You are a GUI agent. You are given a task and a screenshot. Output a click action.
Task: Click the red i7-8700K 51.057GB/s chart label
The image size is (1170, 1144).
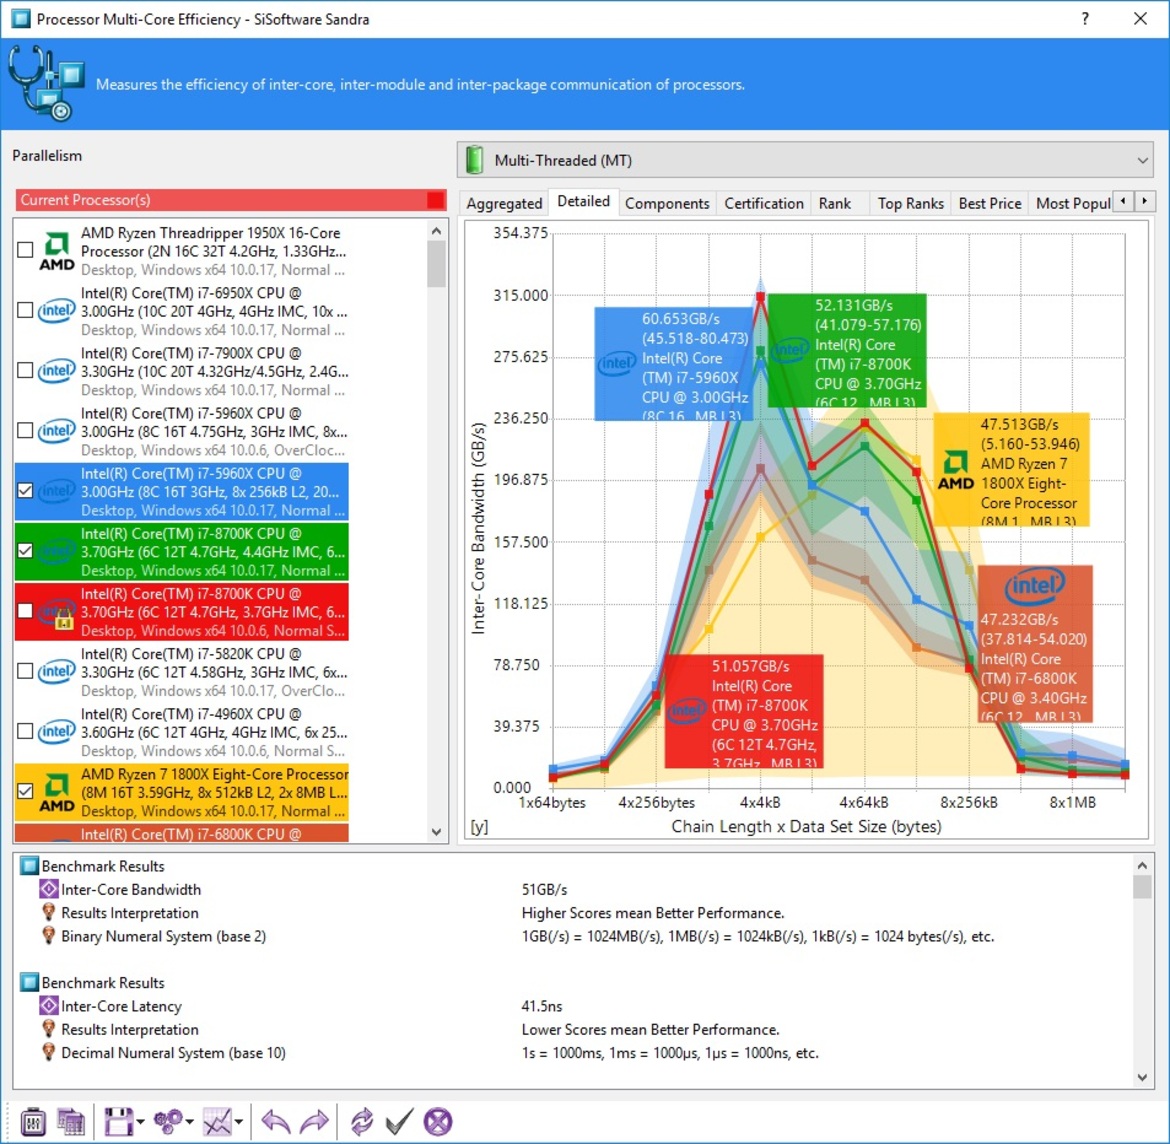[x=744, y=711]
